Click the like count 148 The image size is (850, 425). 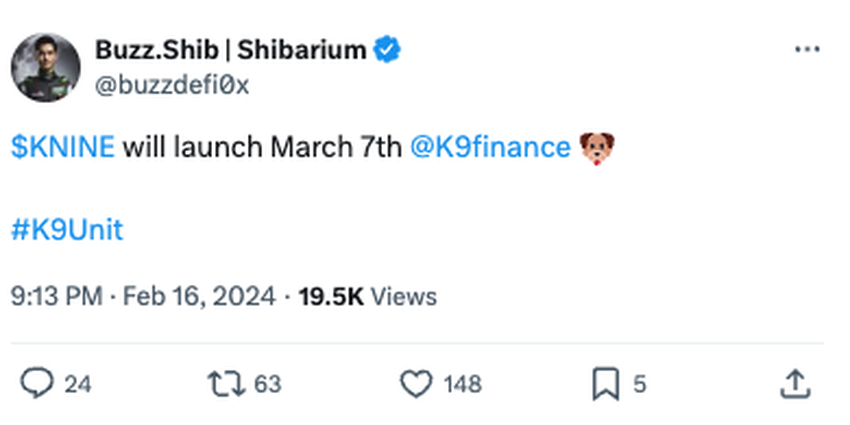tap(461, 384)
